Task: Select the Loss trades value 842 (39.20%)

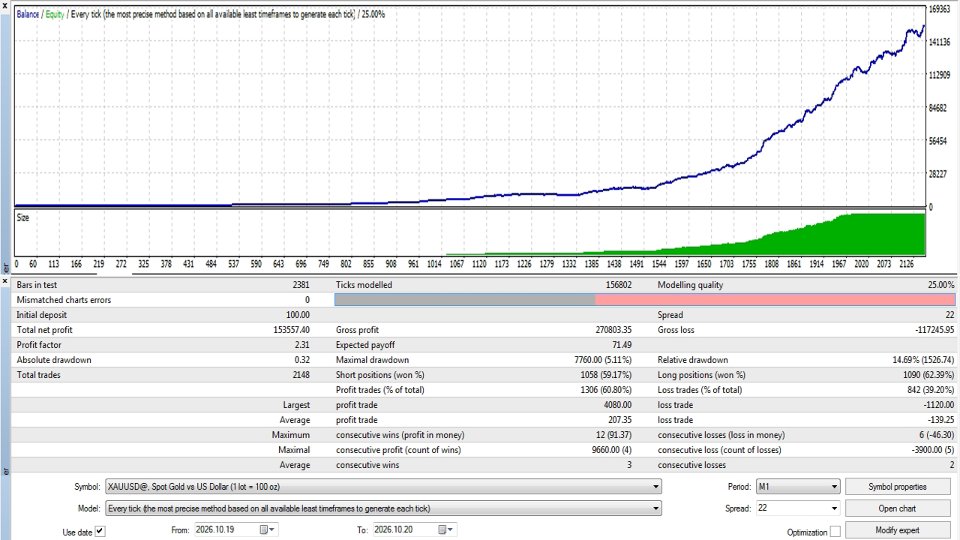Action: coord(931,390)
